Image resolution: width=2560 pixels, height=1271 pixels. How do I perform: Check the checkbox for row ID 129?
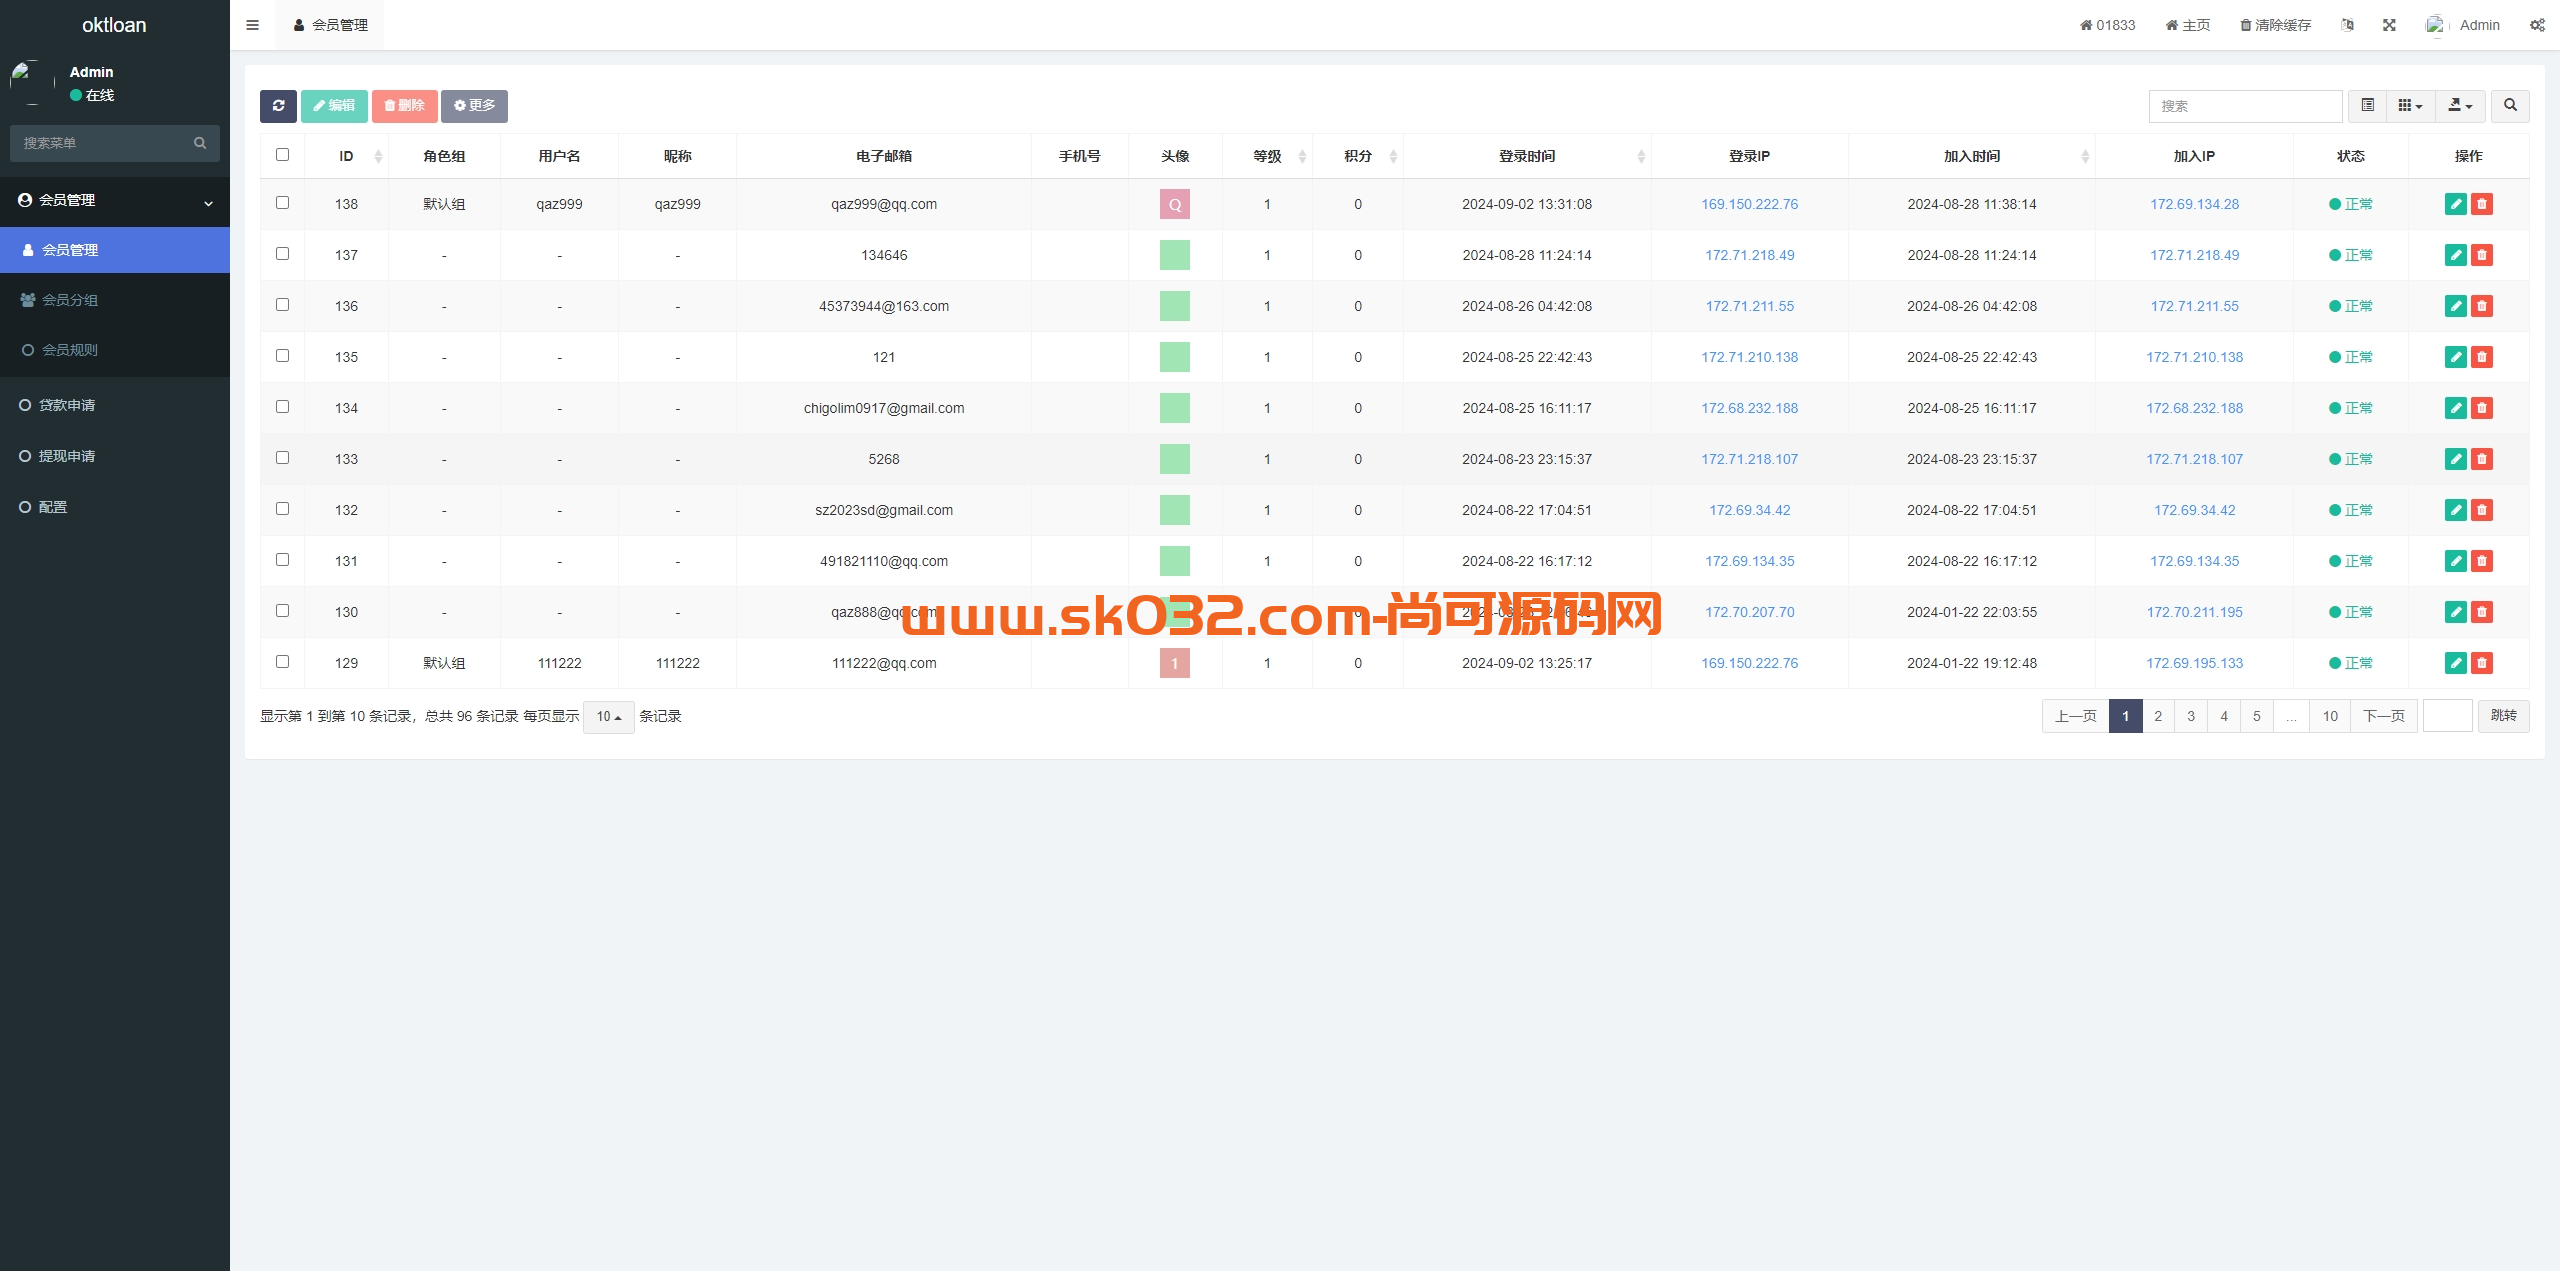point(282,662)
